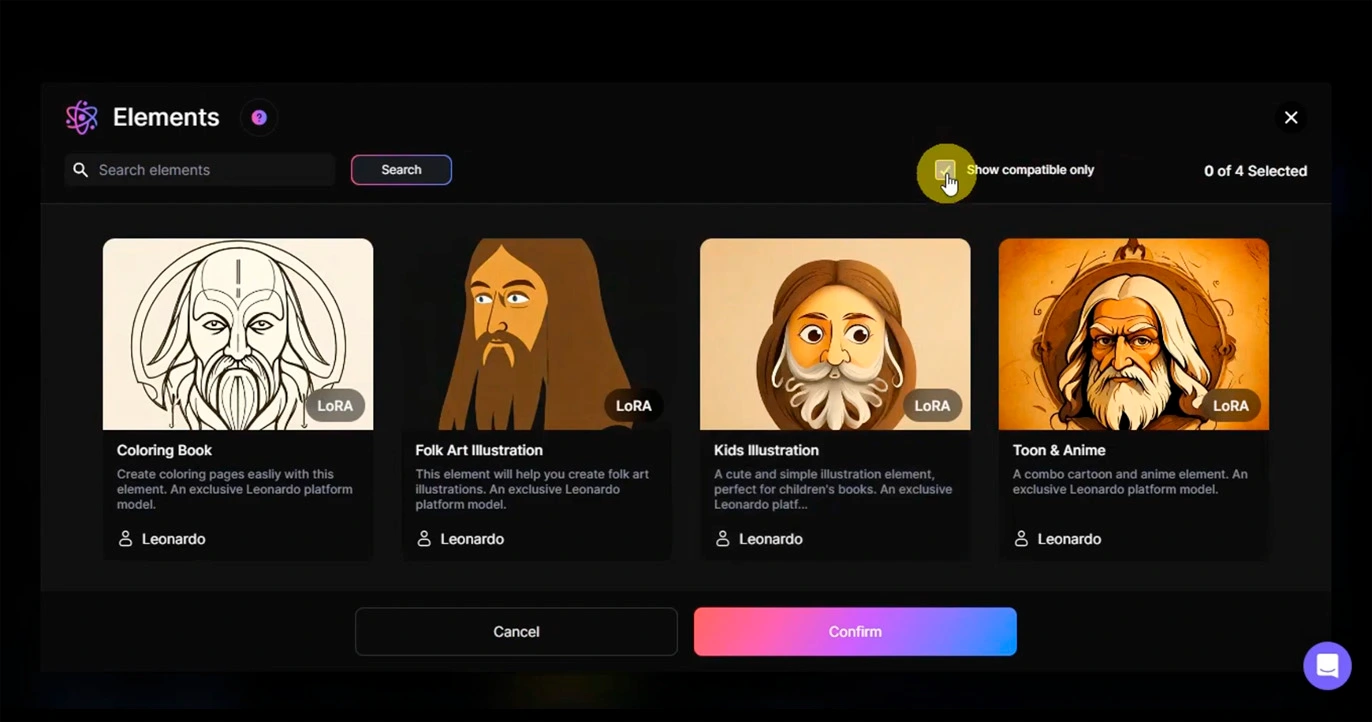
Task: Click the user icon under Coloring Book
Action: click(x=125, y=539)
